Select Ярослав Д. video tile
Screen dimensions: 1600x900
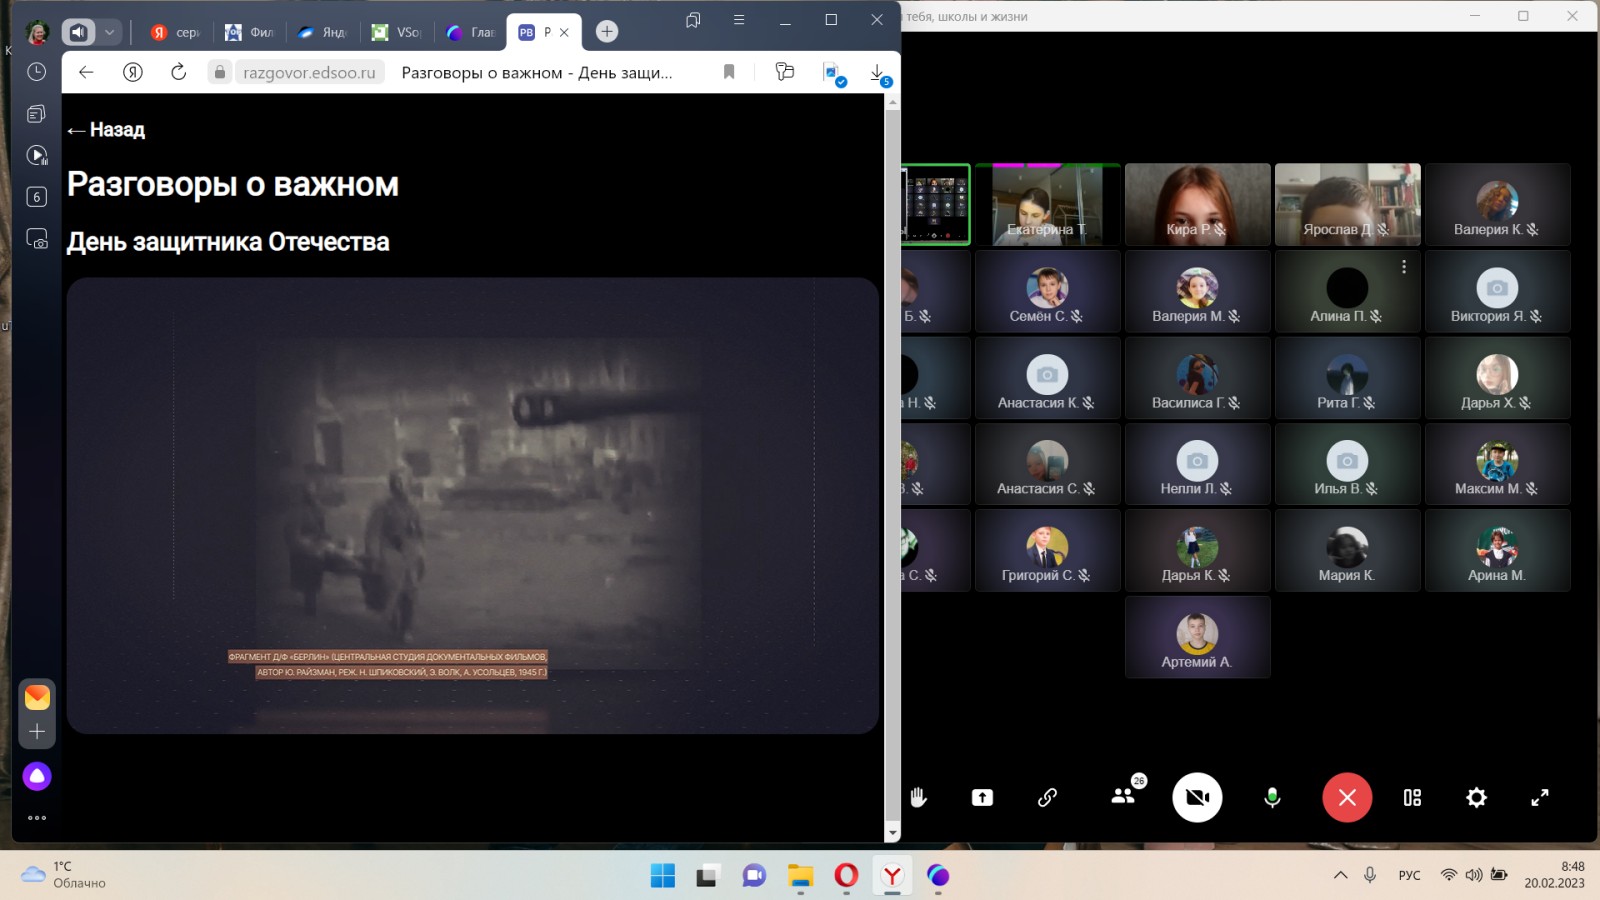1347,205
